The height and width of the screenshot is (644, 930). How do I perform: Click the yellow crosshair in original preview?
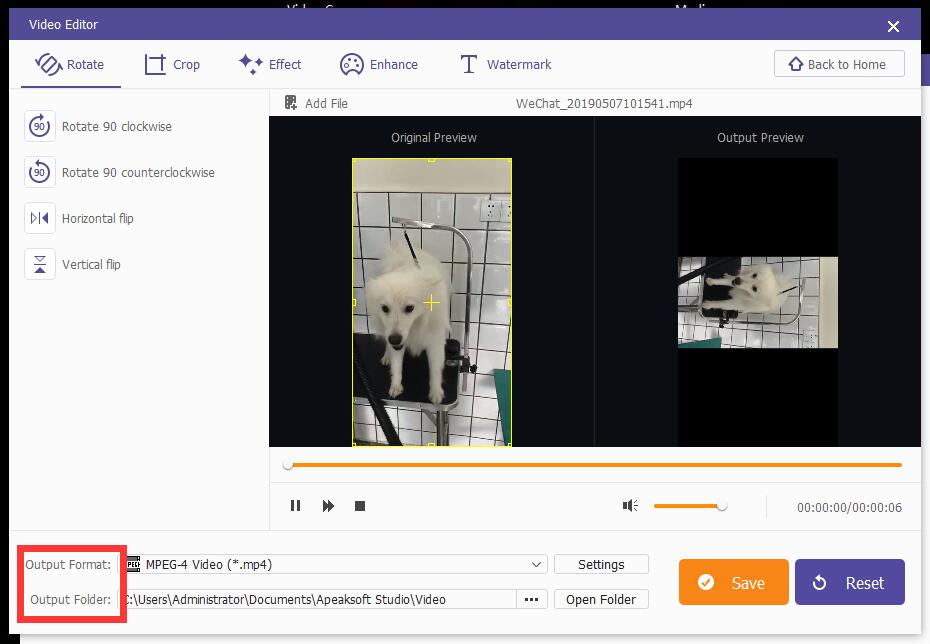432,302
